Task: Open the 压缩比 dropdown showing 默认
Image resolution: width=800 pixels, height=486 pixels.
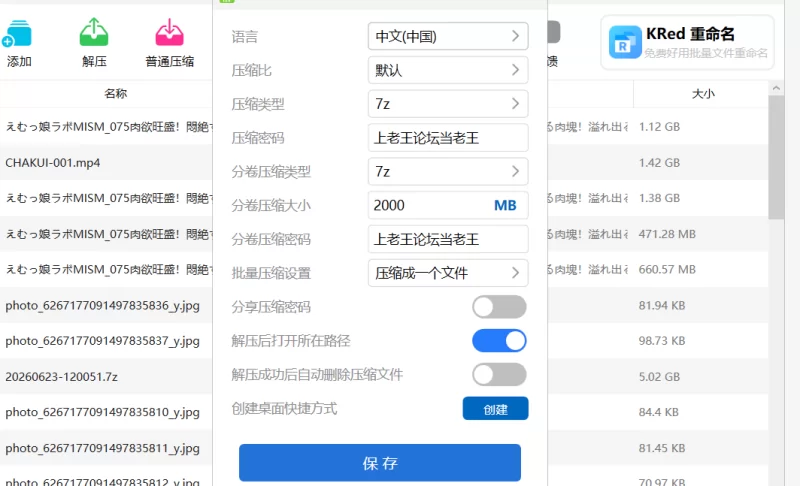Action: [x=448, y=70]
